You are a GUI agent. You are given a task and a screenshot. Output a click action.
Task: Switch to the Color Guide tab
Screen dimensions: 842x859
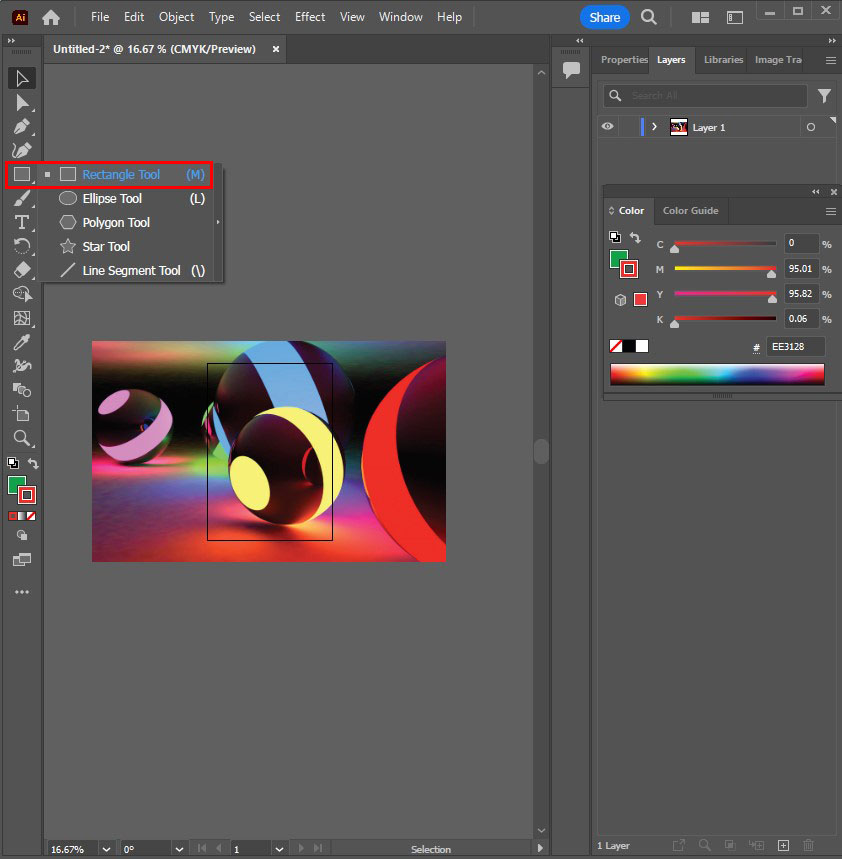[690, 211]
